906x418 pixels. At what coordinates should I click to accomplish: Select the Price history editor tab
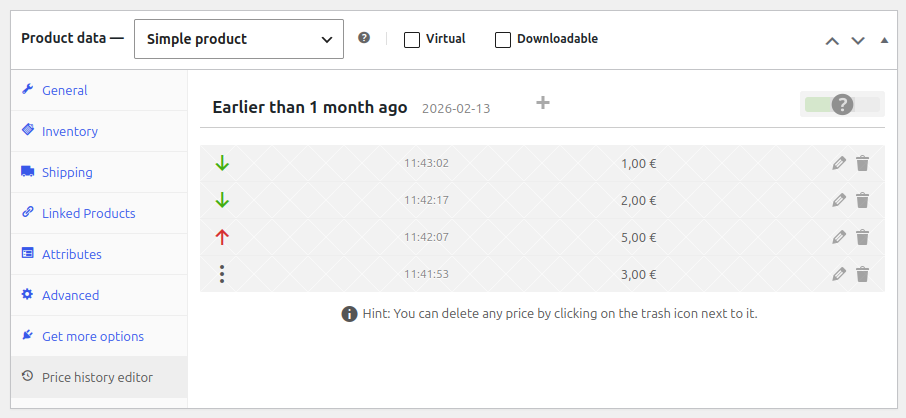(97, 377)
